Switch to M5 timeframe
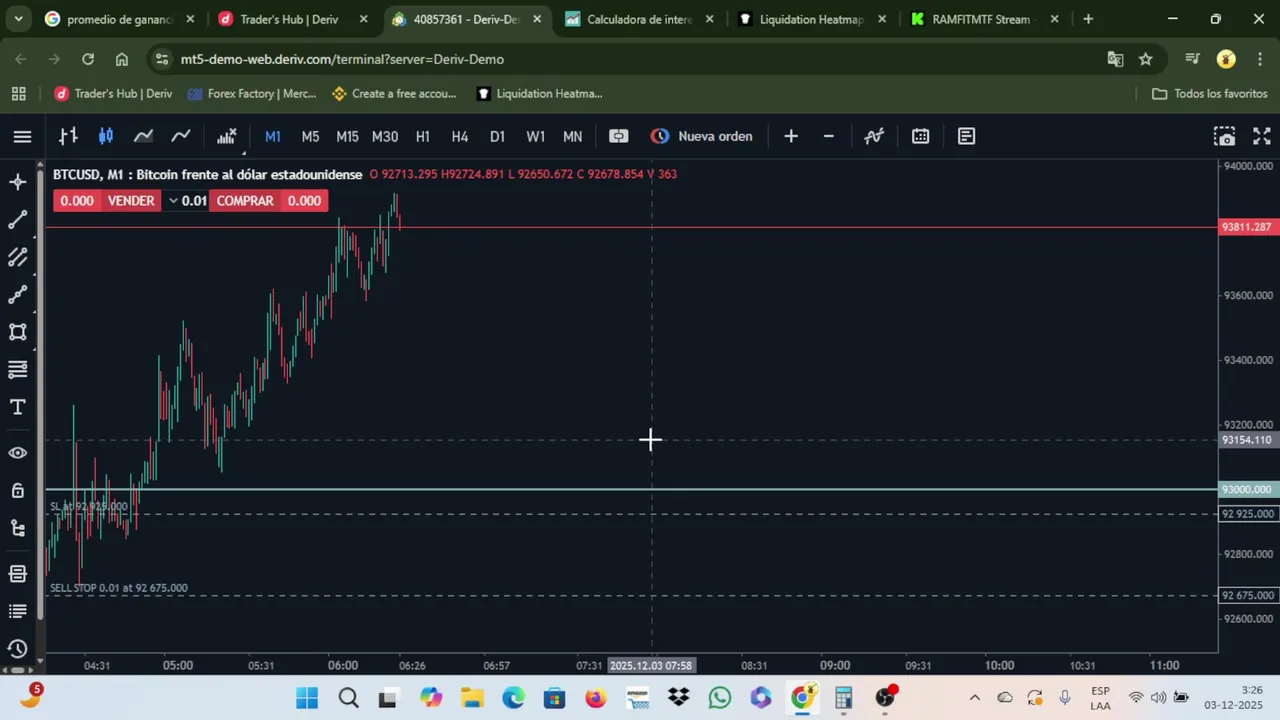This screenshot has height=720, width=1280. click(x=310, y=136)
